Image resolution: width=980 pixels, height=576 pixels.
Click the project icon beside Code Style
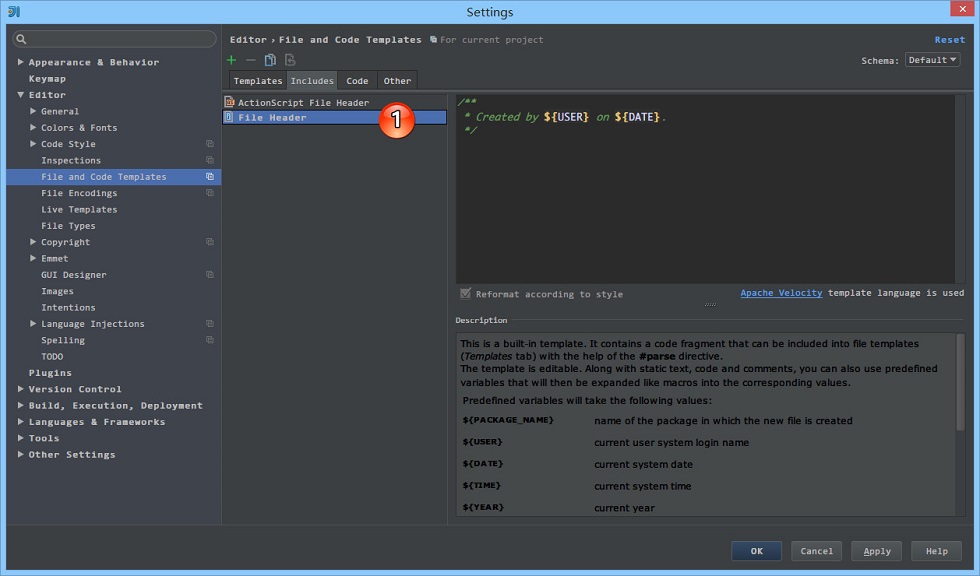pos(210,144)
